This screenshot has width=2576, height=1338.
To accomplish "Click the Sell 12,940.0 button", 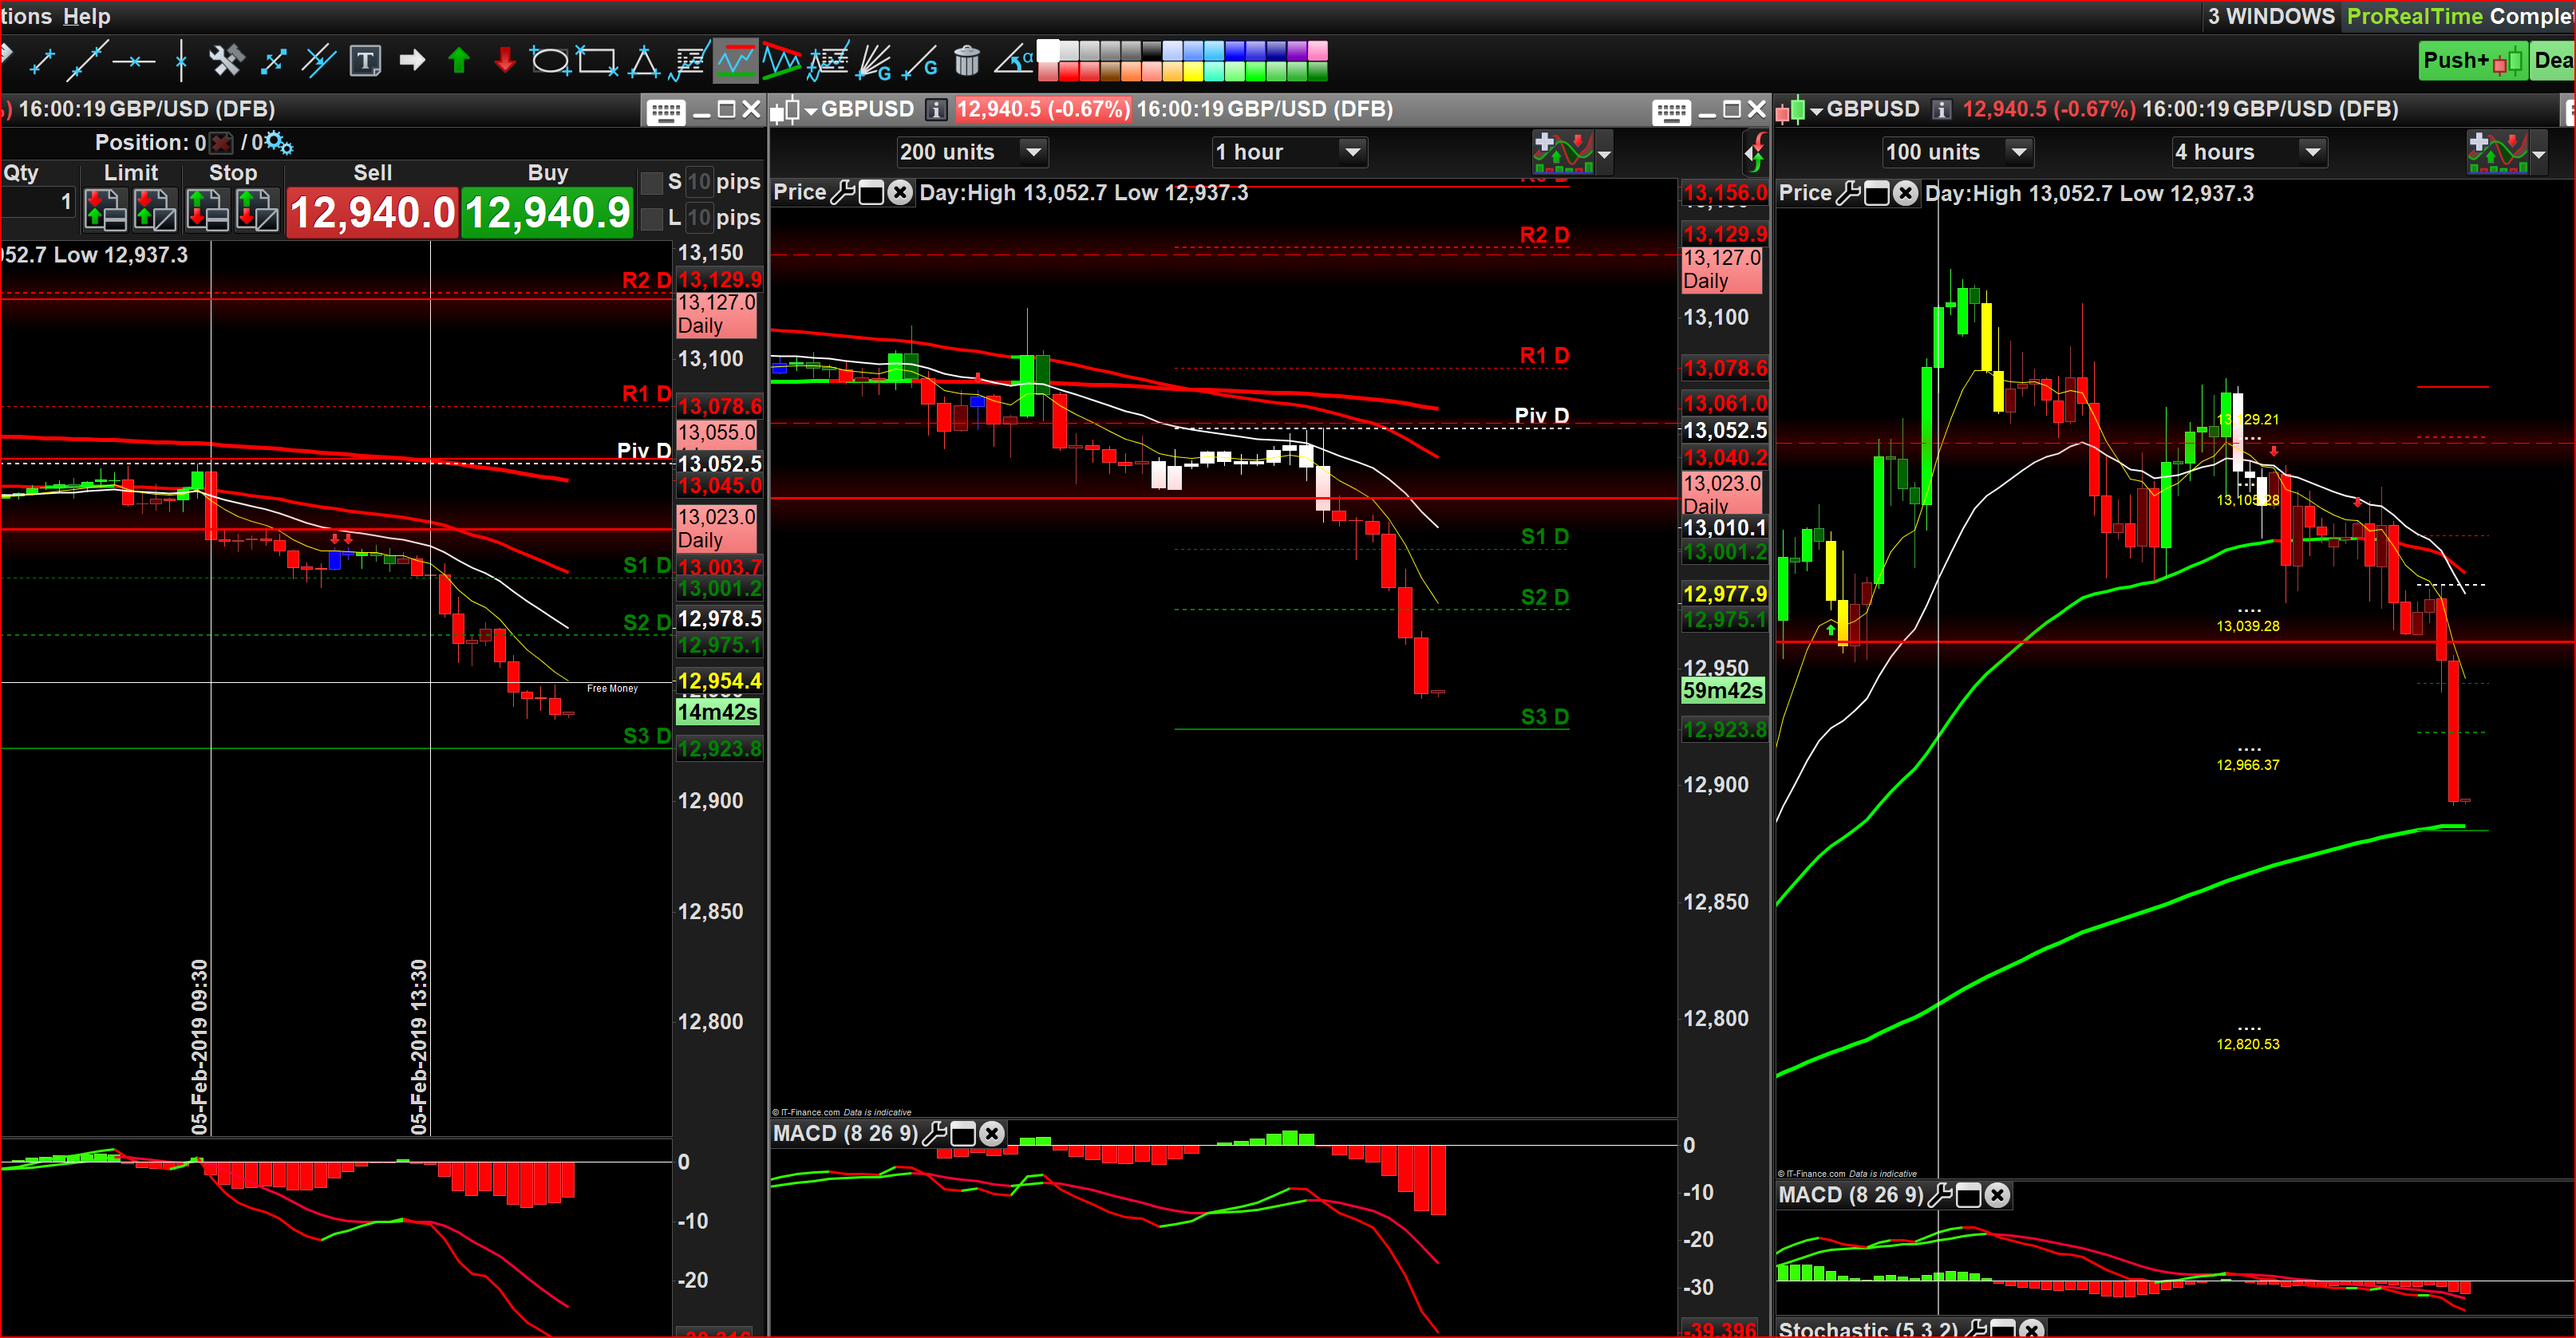I will coord(372,212).
